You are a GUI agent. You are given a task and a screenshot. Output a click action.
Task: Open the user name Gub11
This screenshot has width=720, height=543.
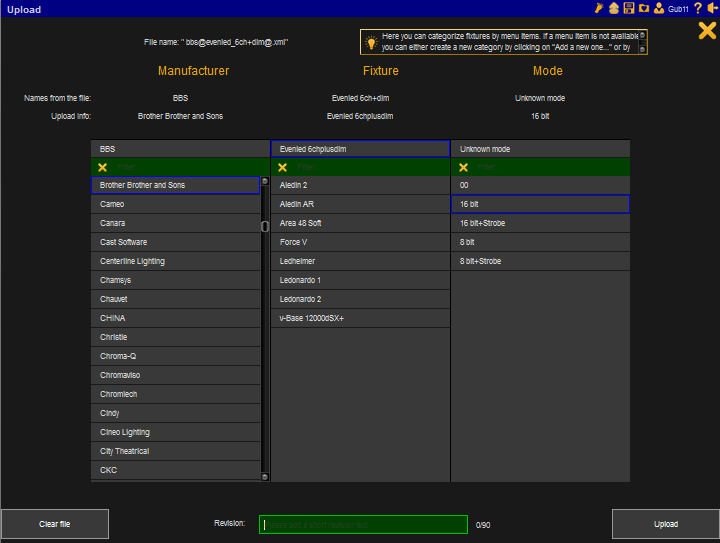678,9
